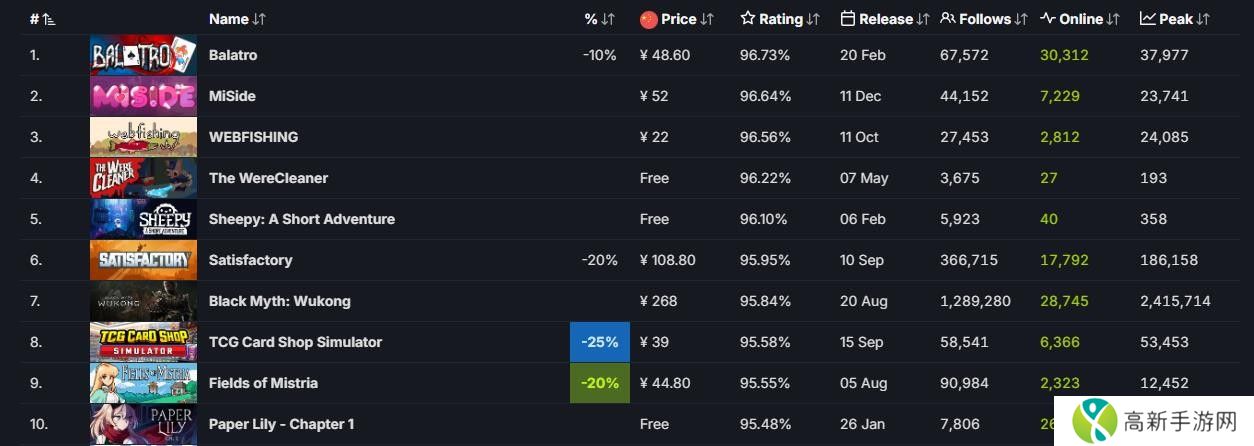Click the sort arrows beside Name

point(260,19)
